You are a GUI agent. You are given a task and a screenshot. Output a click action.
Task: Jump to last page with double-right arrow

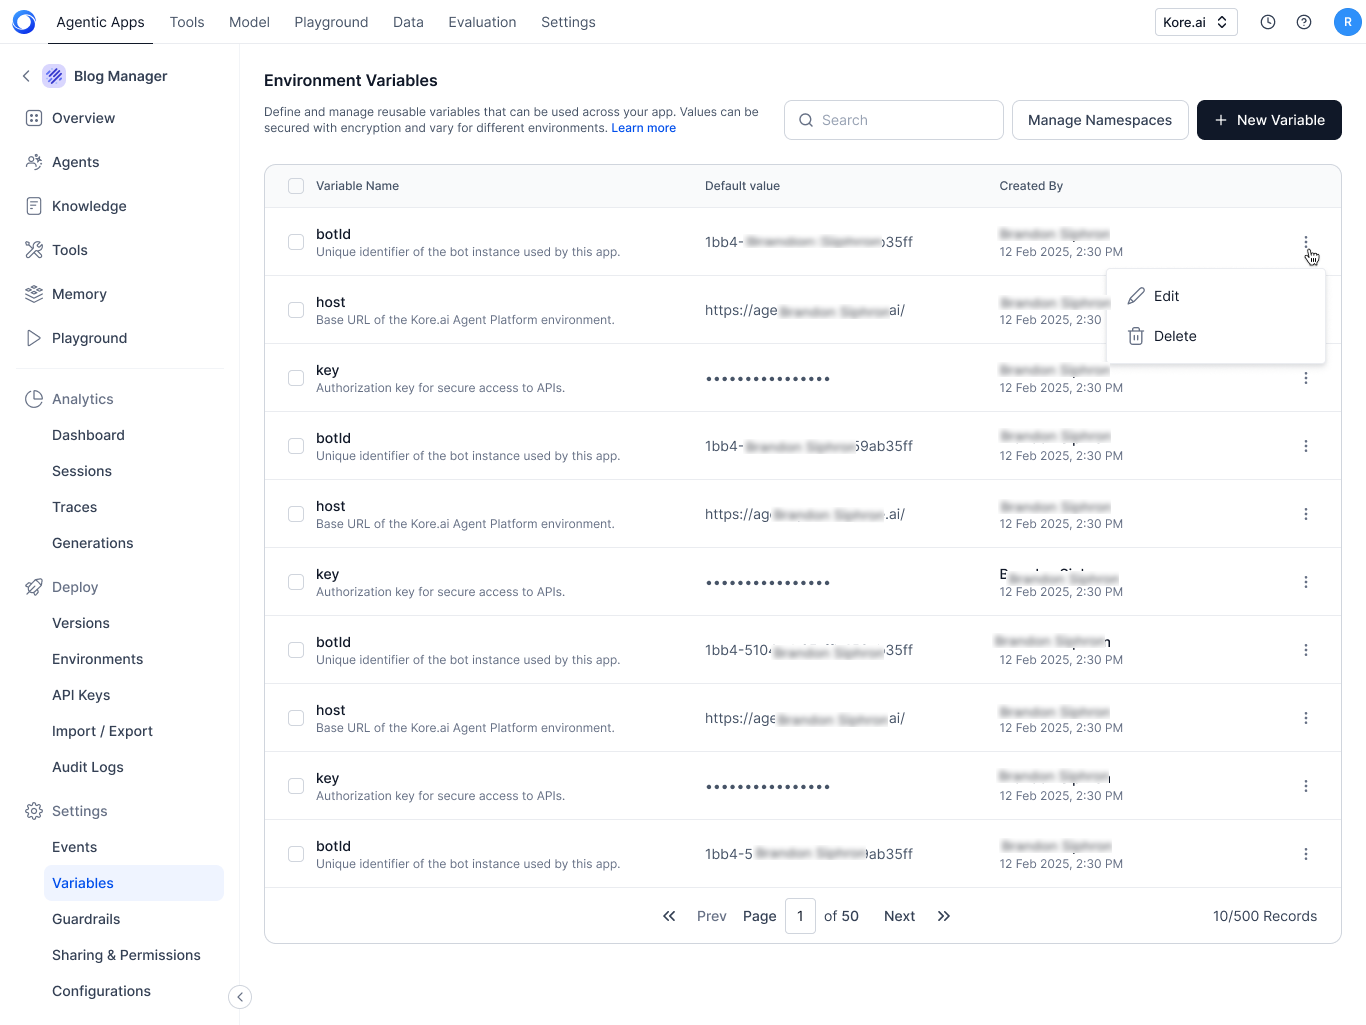click(x=943, y=916)
